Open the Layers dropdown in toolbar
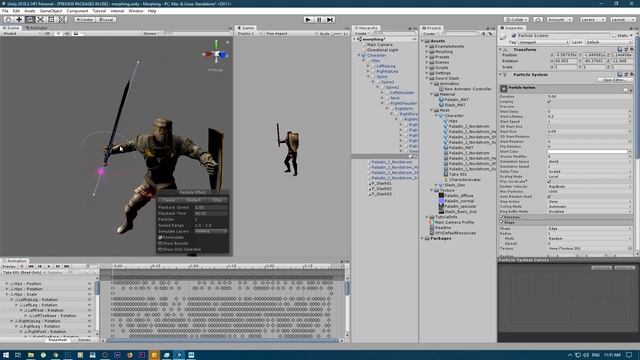Image resolution: width=640 pixels, height=360 pixels. 592,19
